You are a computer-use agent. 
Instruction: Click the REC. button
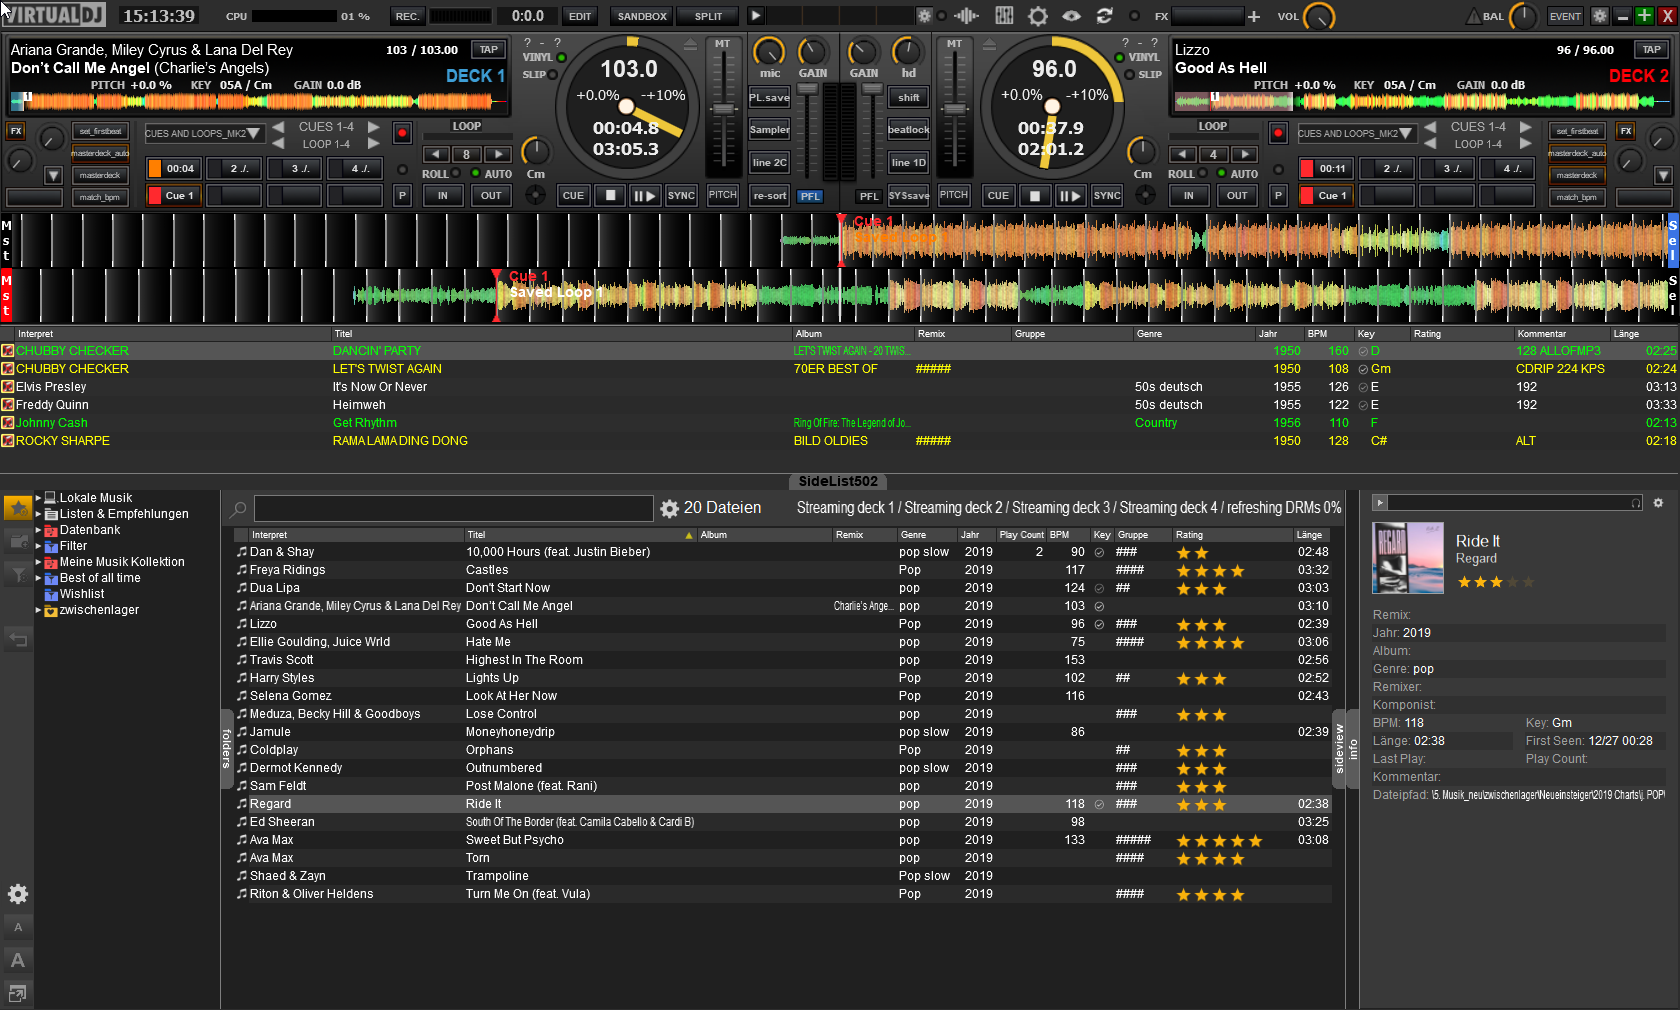click(x=407, y=16)
